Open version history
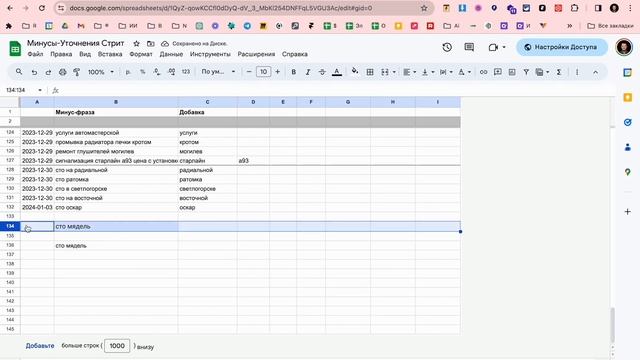The width and height of the screenshot is (640, 360). [x=447, y=47]
